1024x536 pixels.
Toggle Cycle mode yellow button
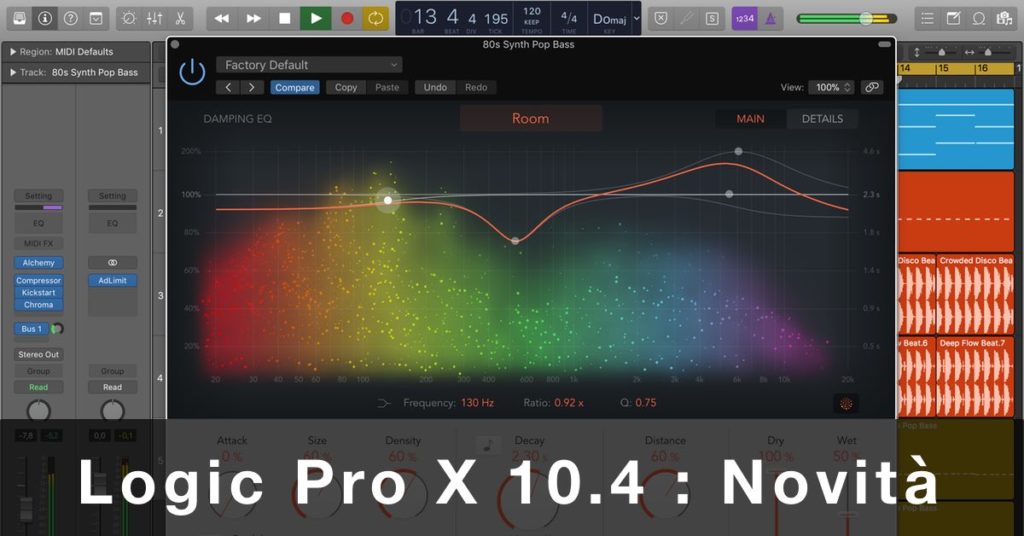[x=376, y=18]
